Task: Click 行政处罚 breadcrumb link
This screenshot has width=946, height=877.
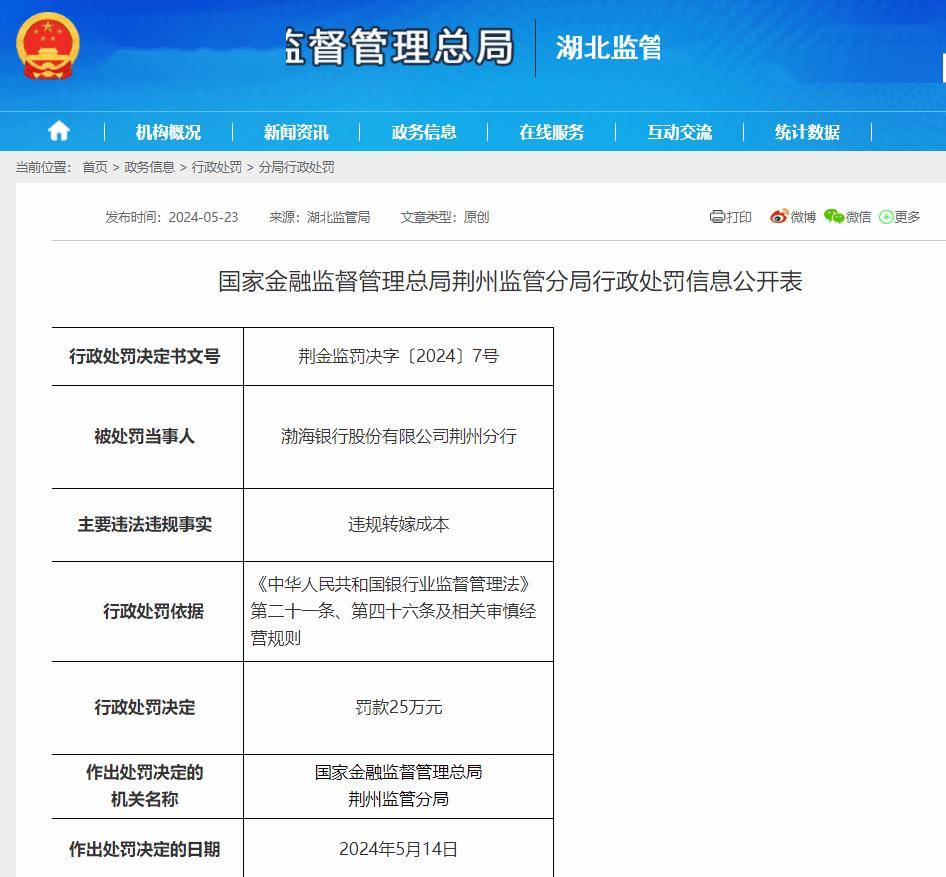Action: pos(217,167)
